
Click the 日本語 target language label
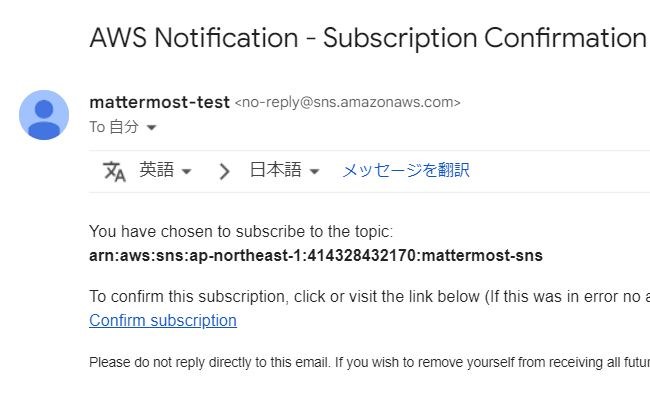[275, 170]
